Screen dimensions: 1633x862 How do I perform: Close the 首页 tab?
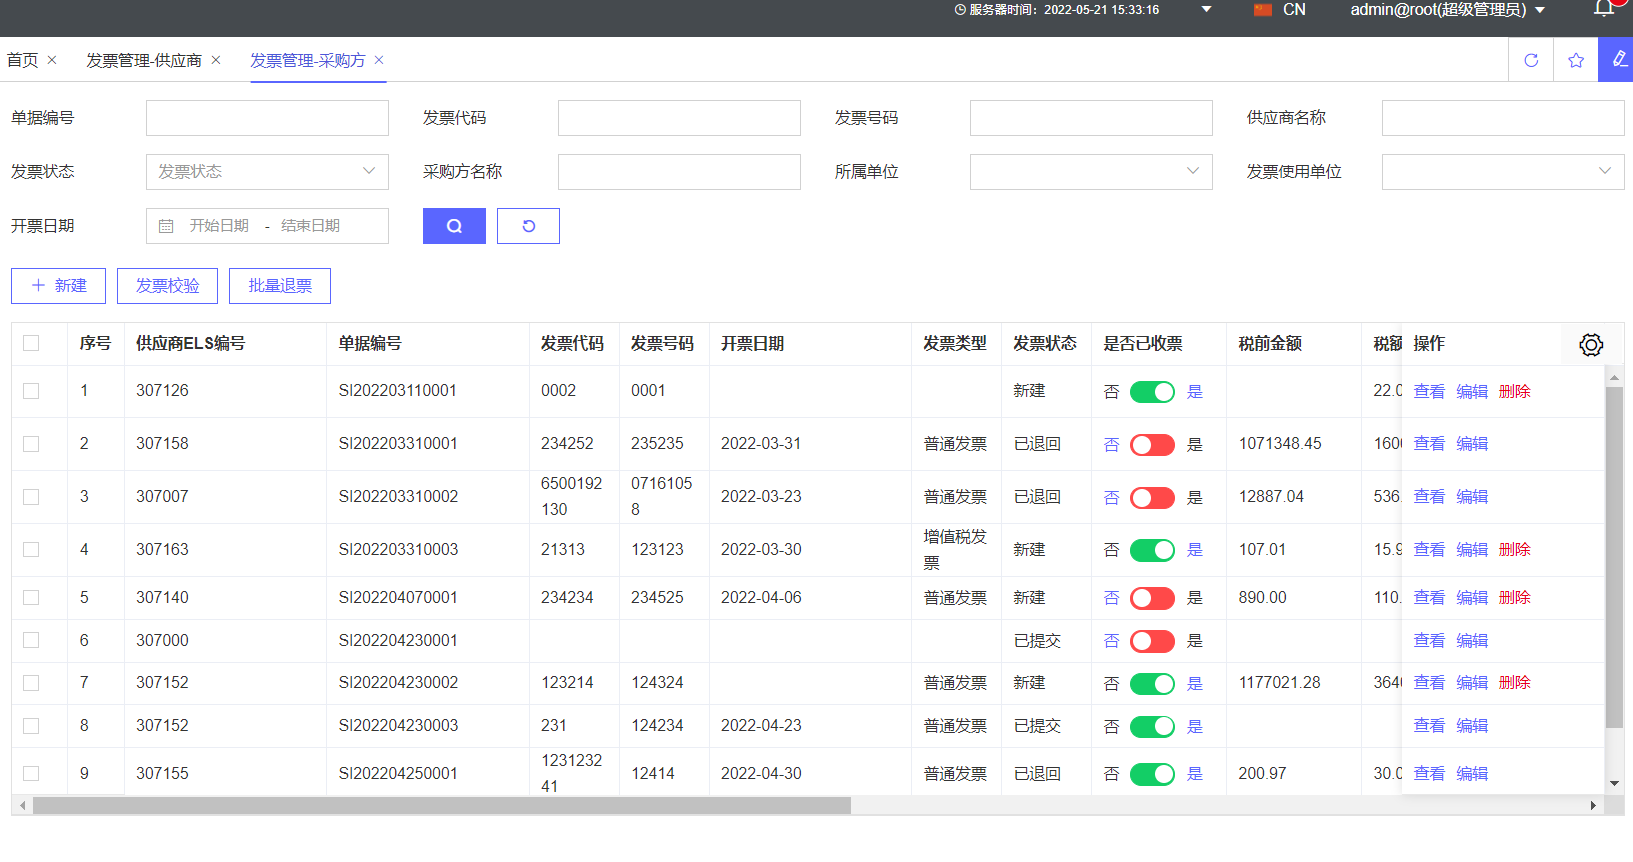[x=52, y=60]
